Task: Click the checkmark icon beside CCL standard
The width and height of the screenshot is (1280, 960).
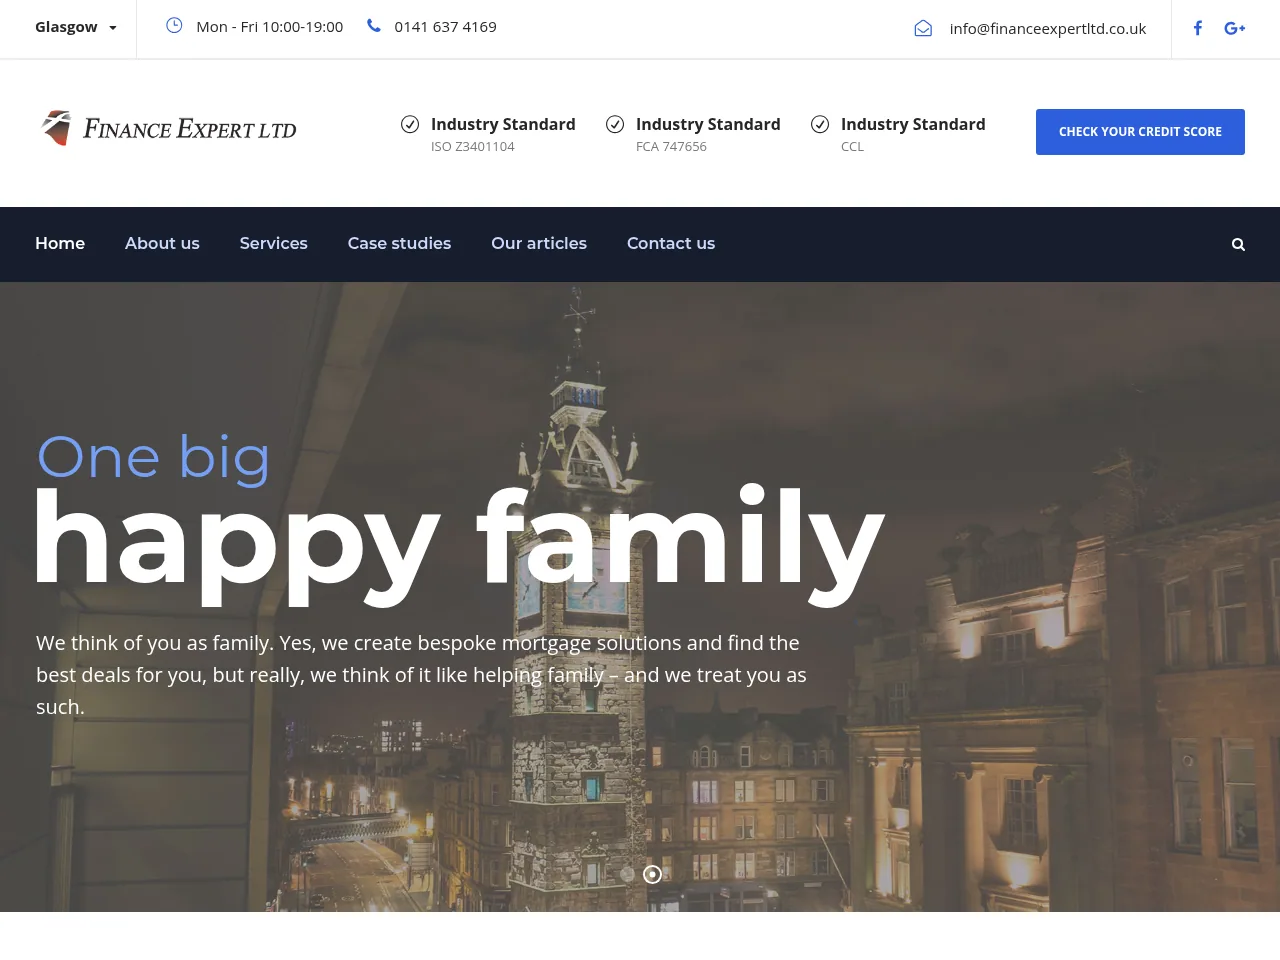Action: tap(820, 124)
